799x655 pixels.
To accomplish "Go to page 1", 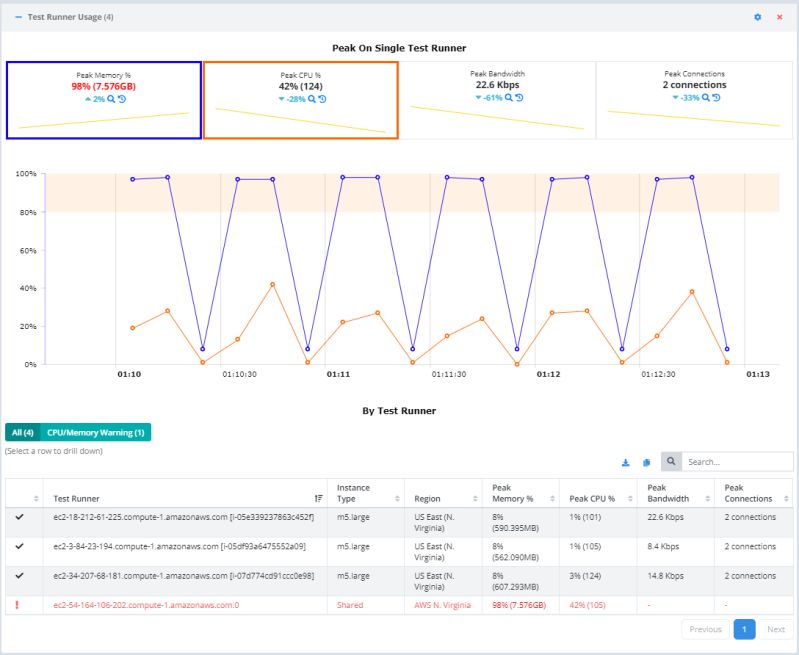I will click(744, 629).
